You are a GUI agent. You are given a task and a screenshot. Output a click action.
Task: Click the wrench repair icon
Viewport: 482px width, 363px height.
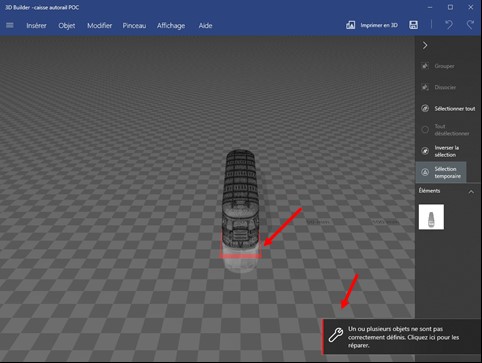[336, 335]
